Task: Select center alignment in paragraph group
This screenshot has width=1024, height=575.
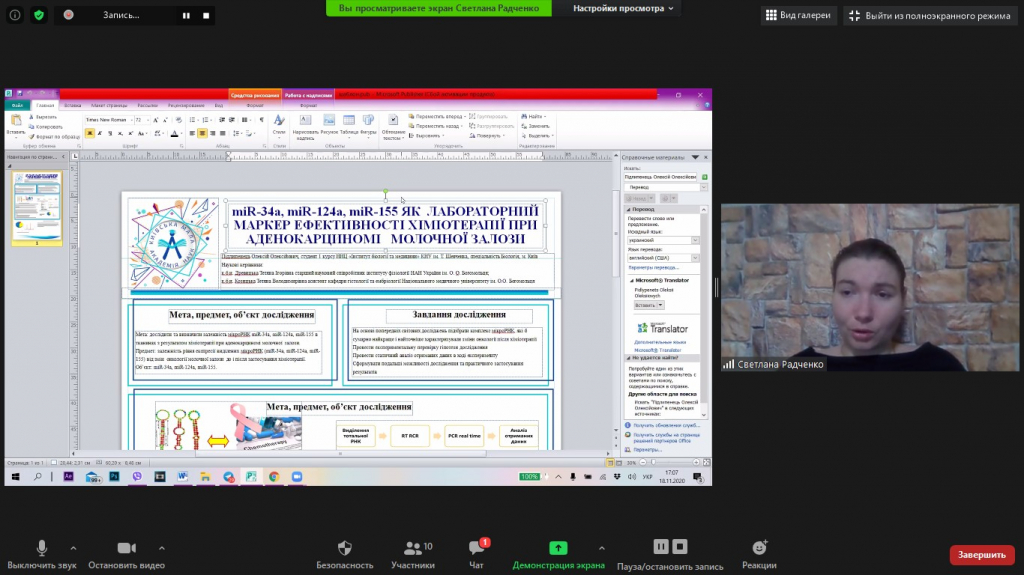Action: (x=202, y=133)
